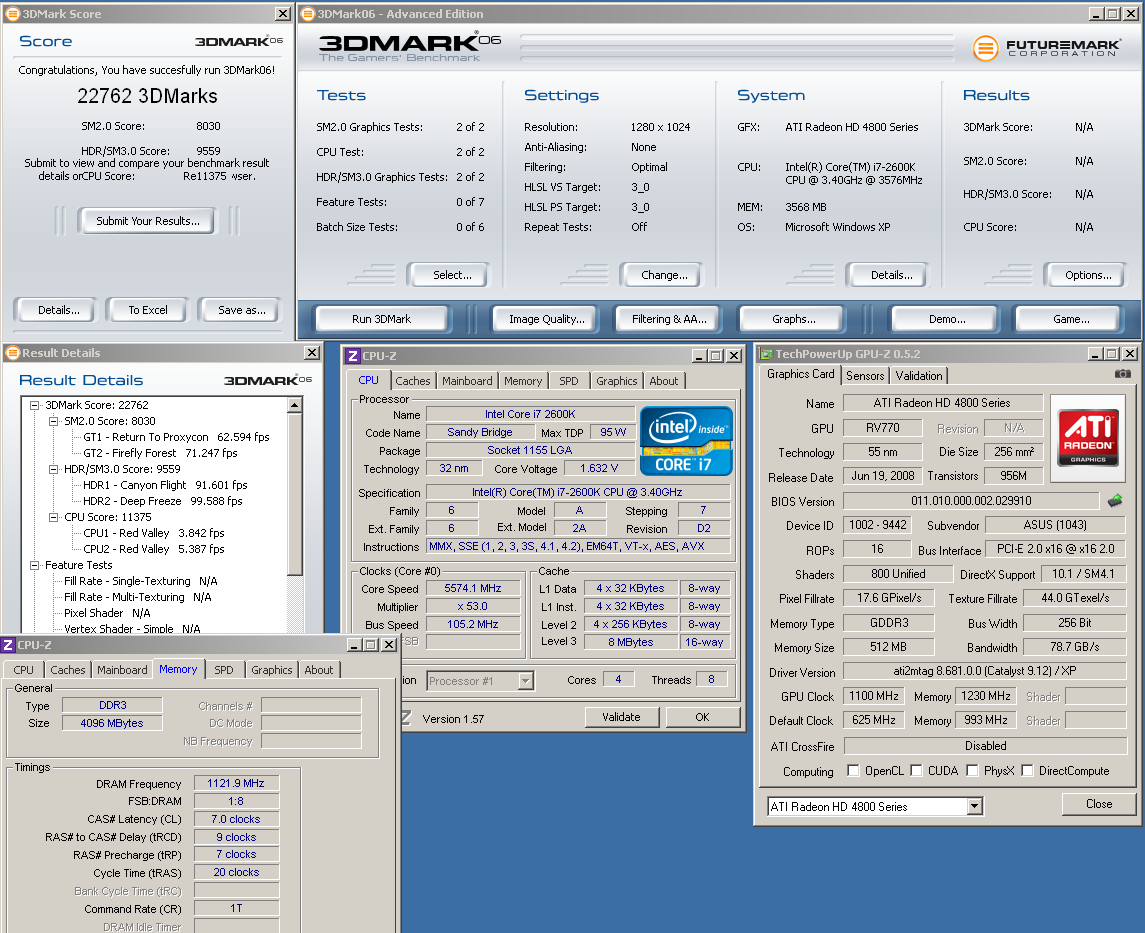Click the Result Details scrollbar up arrow
Image resolution: width=1145 pixels, height=933 pixels.
tap(294, 404)
